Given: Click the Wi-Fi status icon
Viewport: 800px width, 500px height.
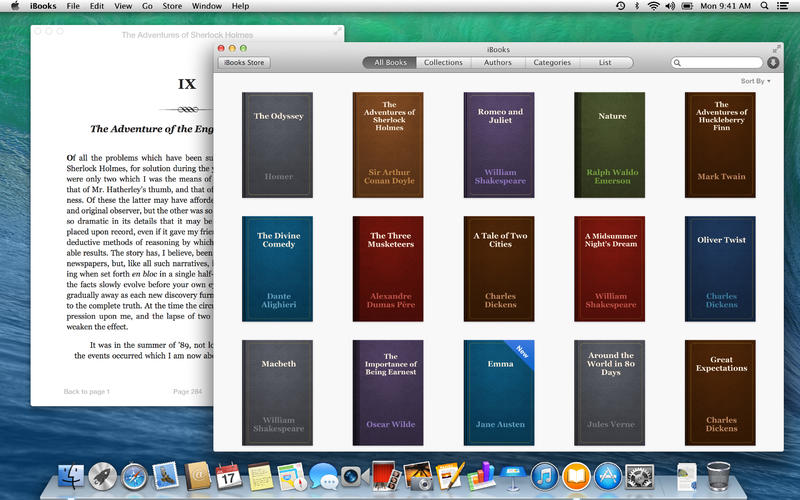Looking at the screenshot, I should tap(654, 6).
